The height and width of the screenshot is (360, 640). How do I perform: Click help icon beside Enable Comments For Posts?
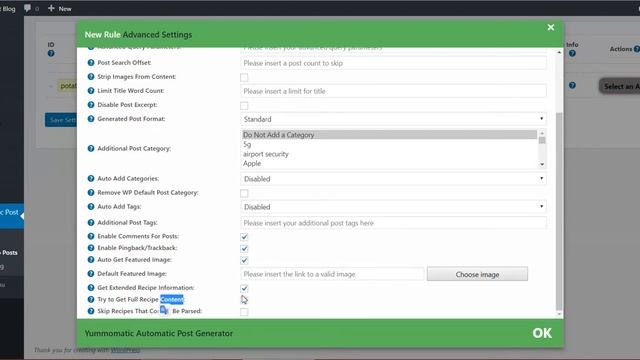click(x=91, y=236)
